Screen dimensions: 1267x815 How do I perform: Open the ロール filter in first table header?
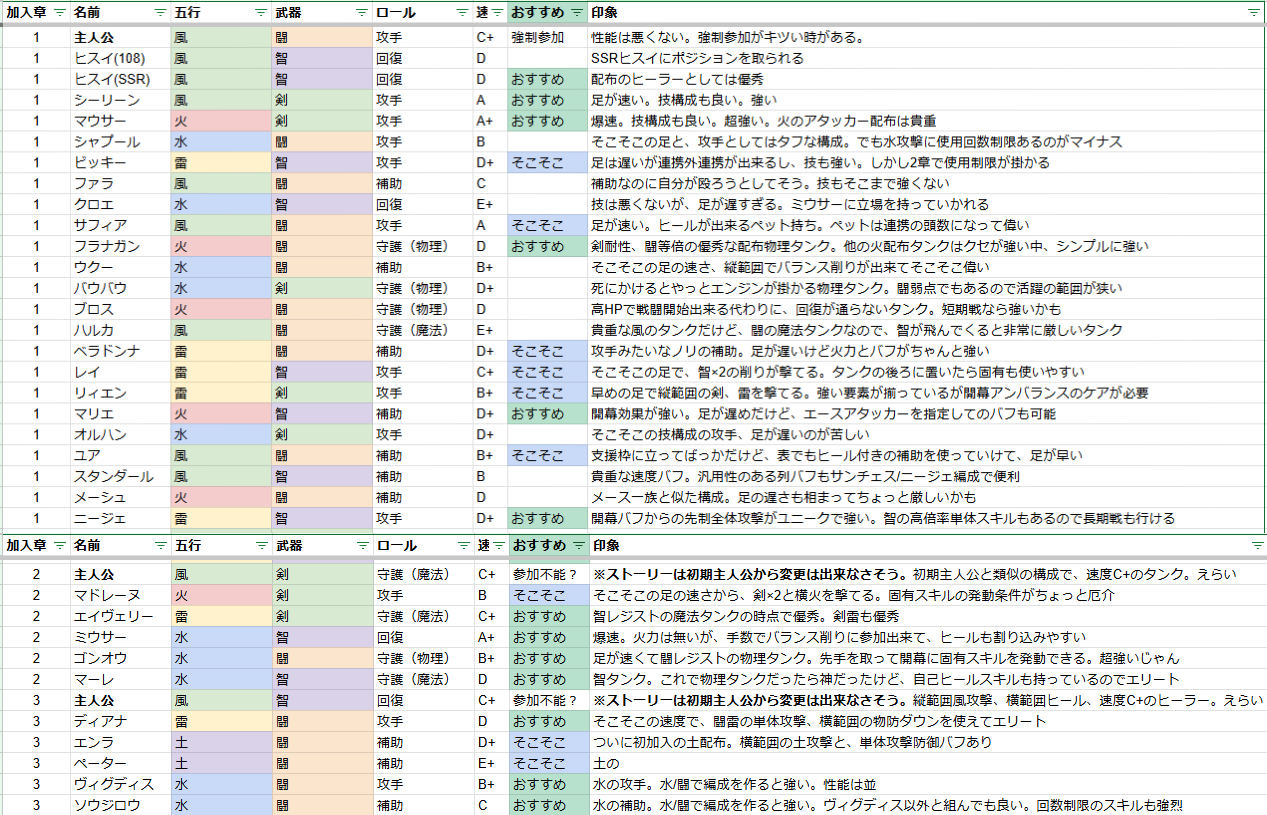coord(461,13)
